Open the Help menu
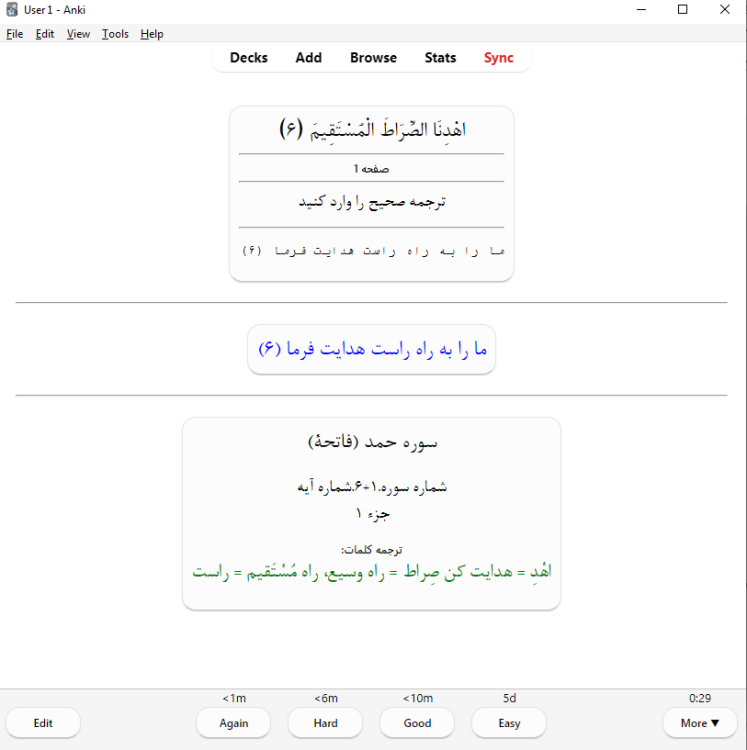Viewport: 747px width, 750px height. click(152, 34)
